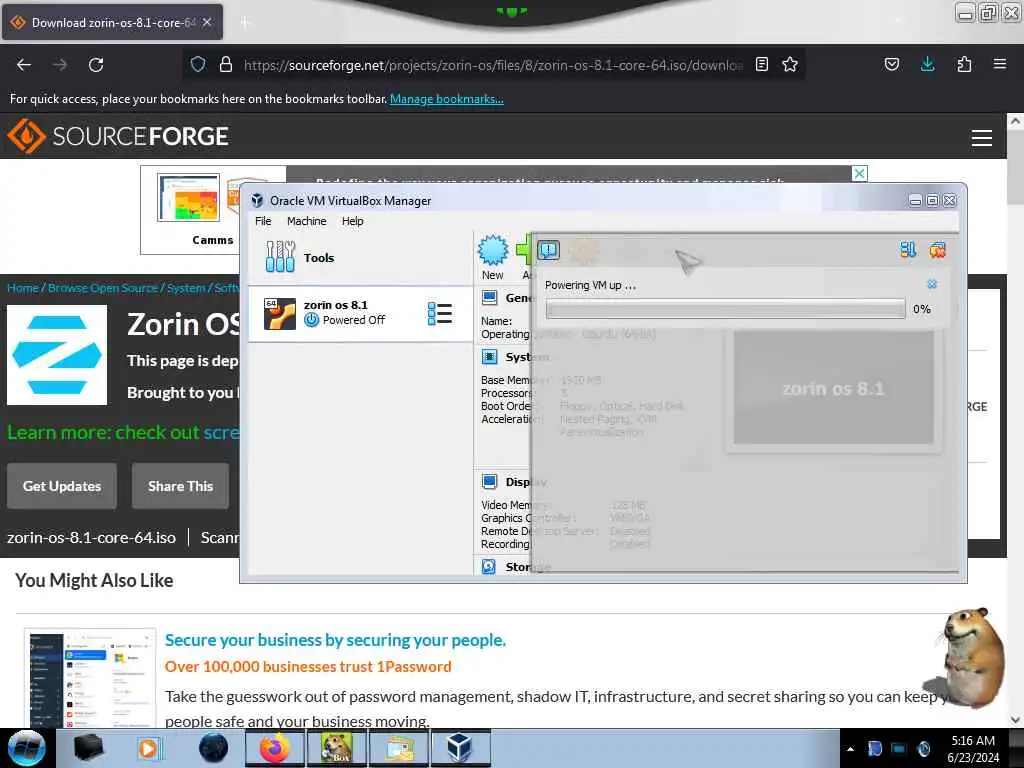1024x768 pixels.
Task: Open SourceForge hamburger menu
Action: point(982,138)
